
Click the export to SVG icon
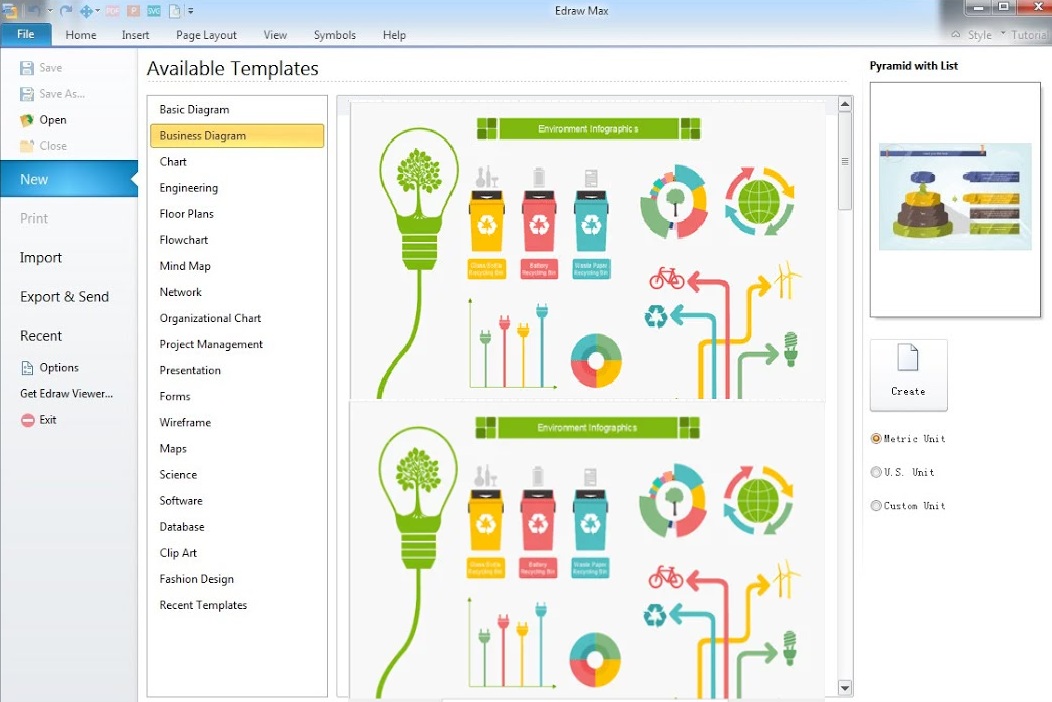pyautogui.click(x=153, y=10)
